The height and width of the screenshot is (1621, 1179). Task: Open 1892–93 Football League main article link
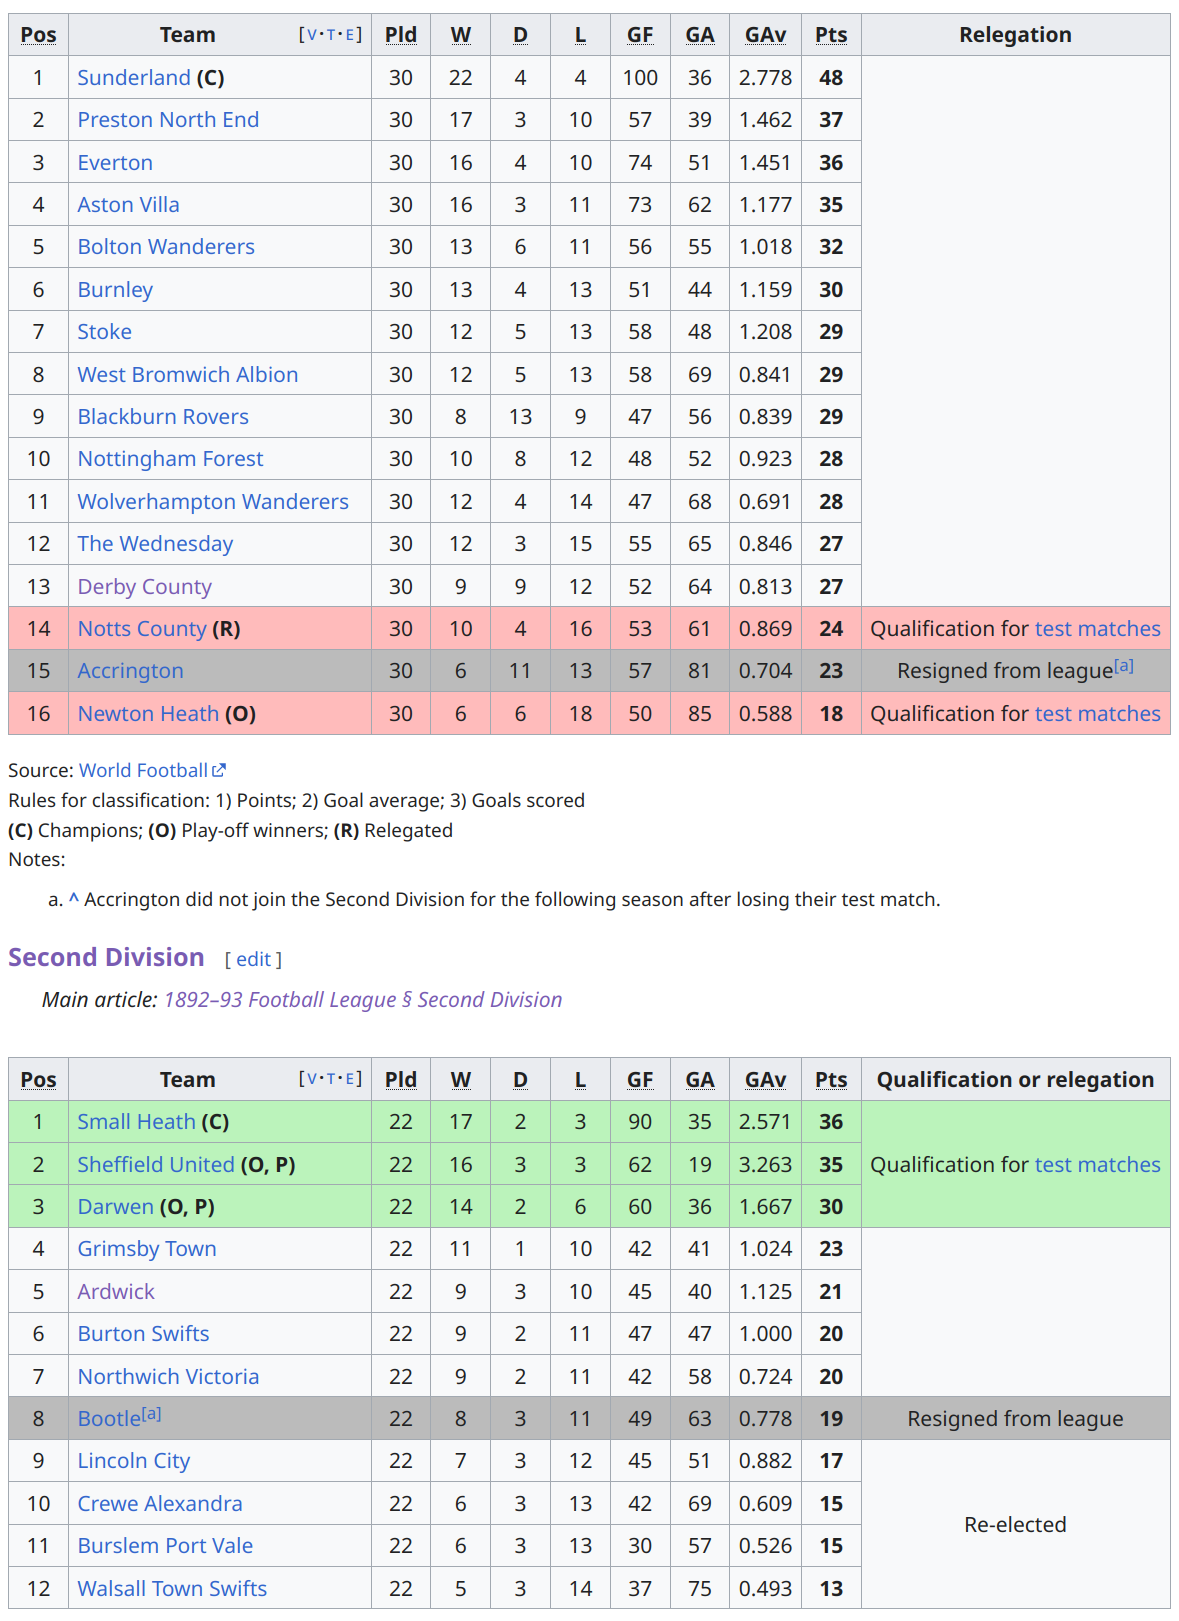pos(363,1000)
